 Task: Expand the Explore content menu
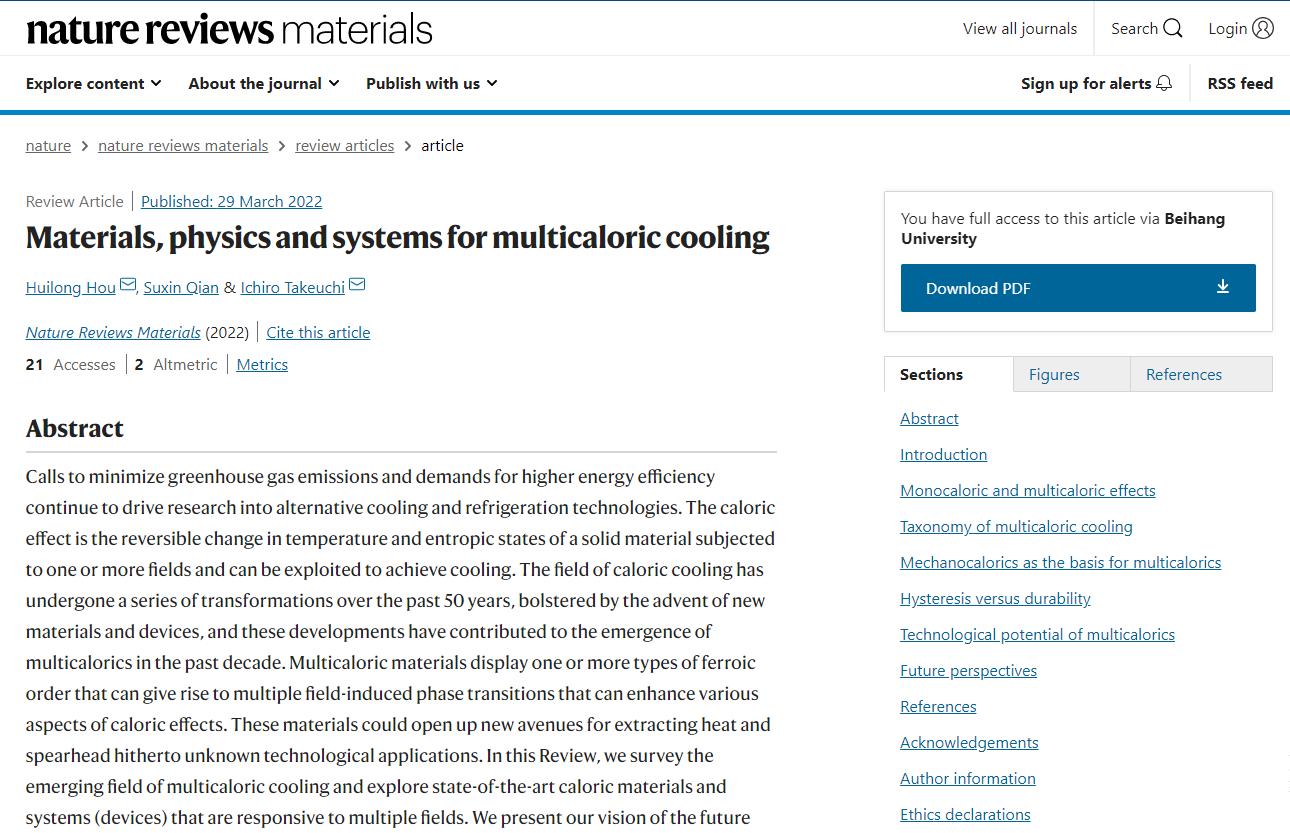[93, 83]
